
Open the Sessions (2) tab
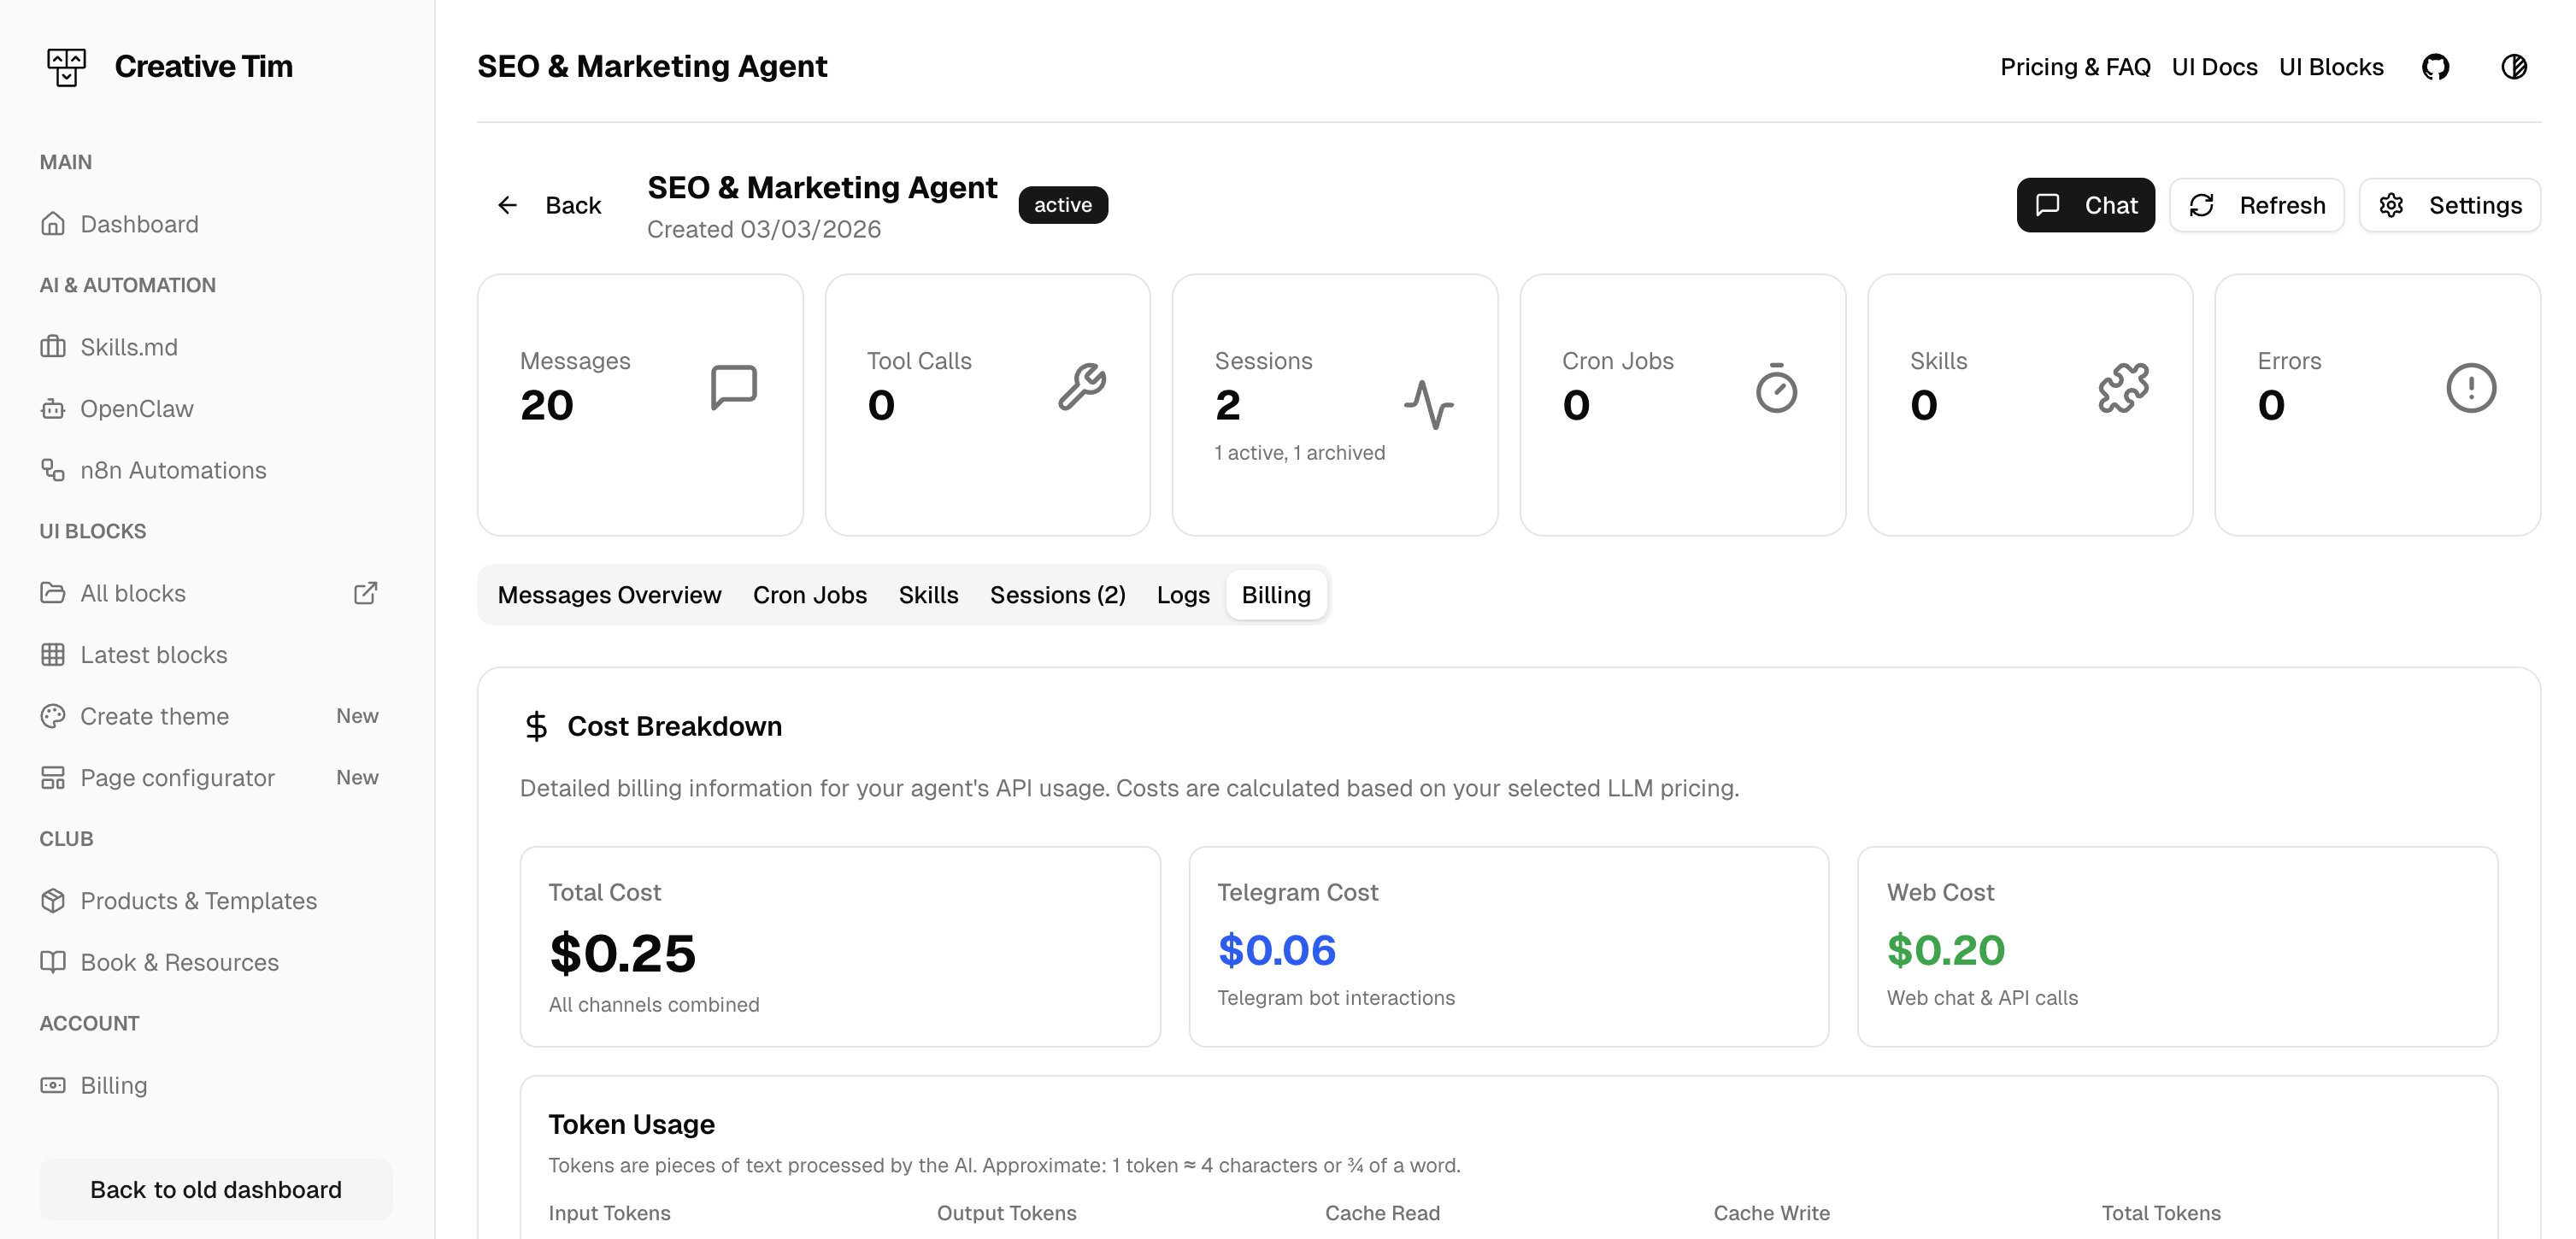pyautogui.click(x=1058, y=595)
